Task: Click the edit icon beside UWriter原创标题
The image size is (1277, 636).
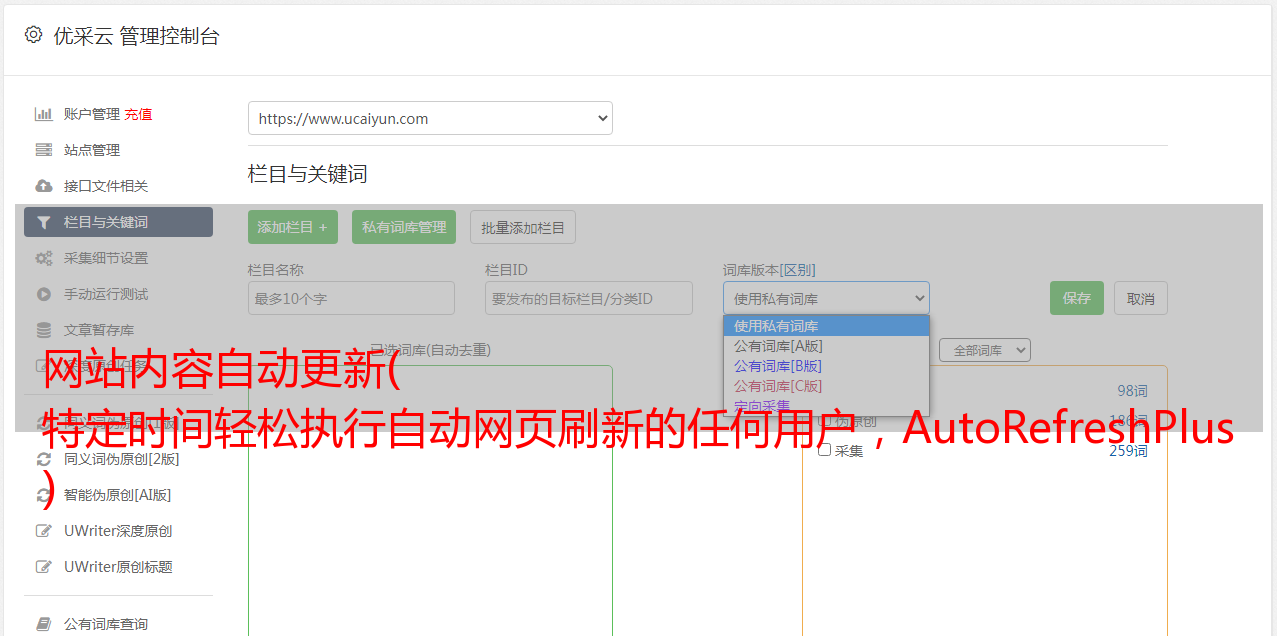Action: [44, 567]
